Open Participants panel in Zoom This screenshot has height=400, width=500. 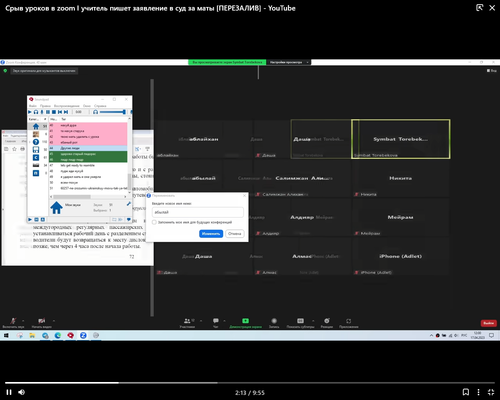point(187,322)
